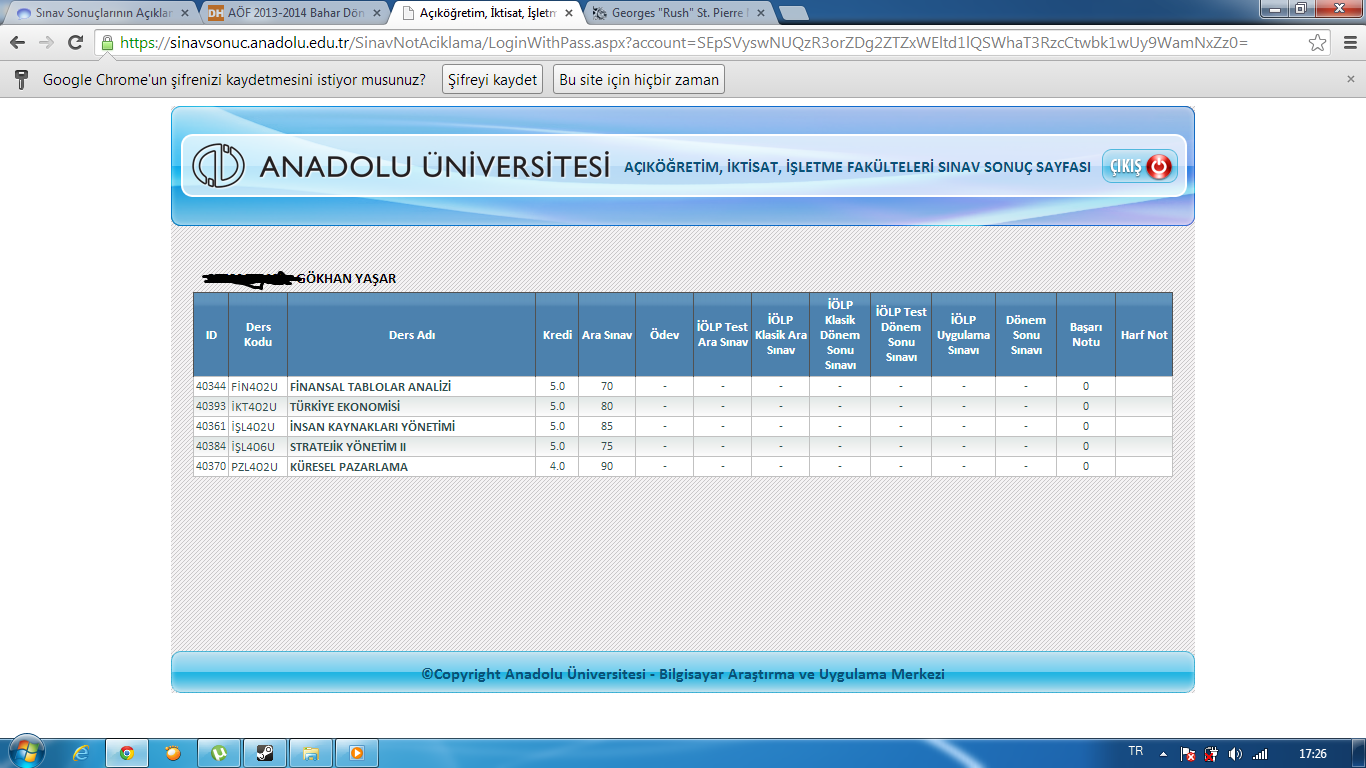This screenshot has height=768, width=1366.
Task: Click Ara Sınav score 85
Action: tap(607, 427)
